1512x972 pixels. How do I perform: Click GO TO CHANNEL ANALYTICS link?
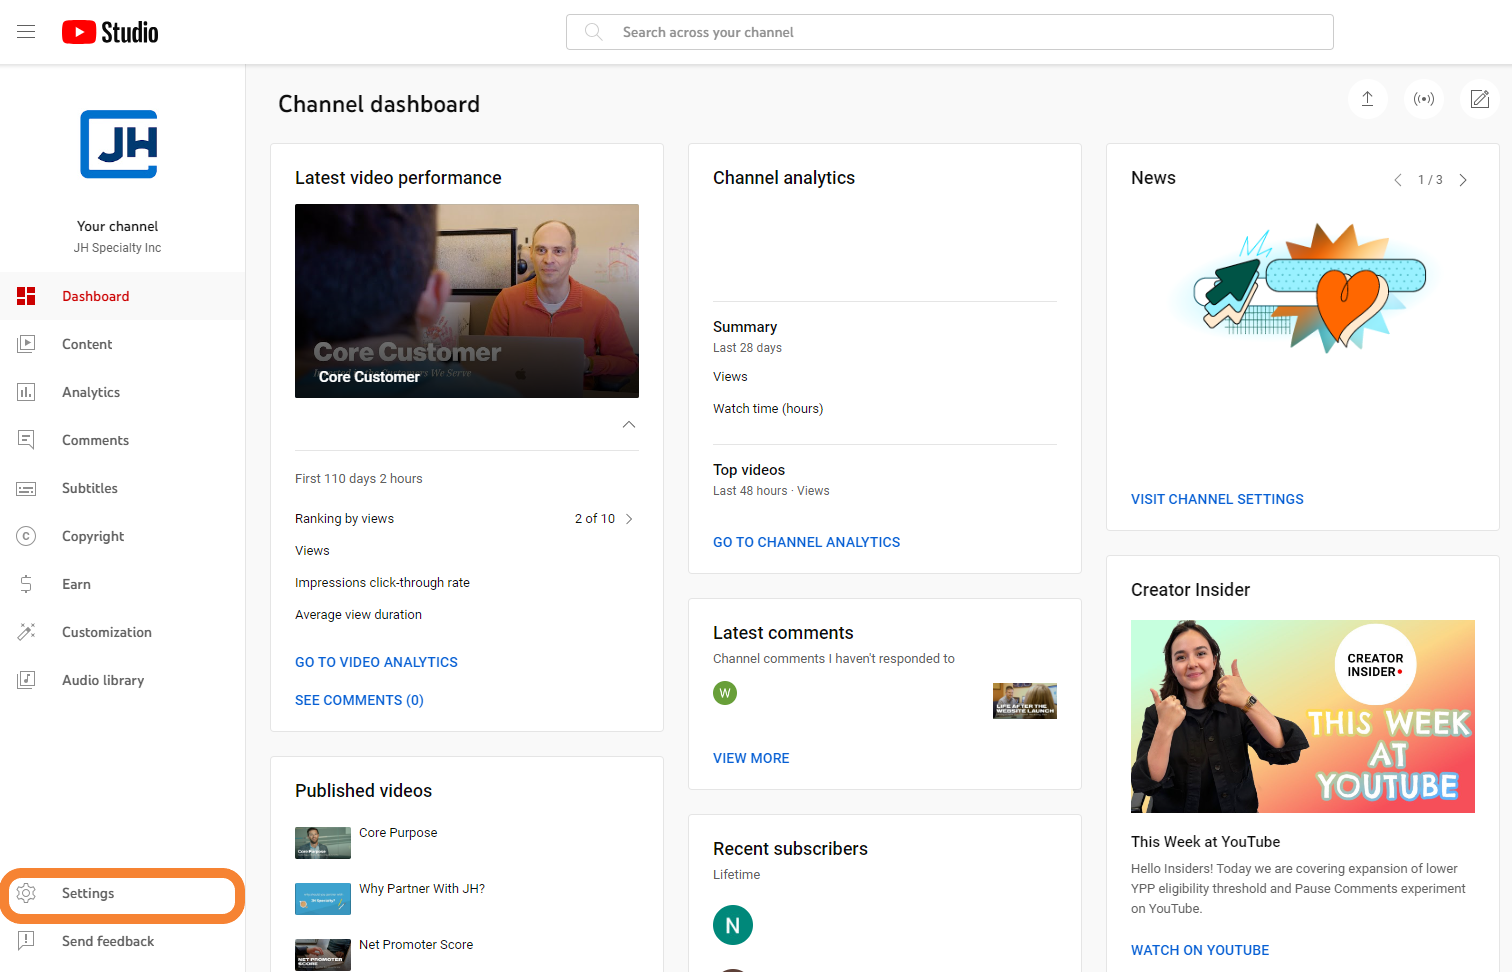(x=806, y=542)
